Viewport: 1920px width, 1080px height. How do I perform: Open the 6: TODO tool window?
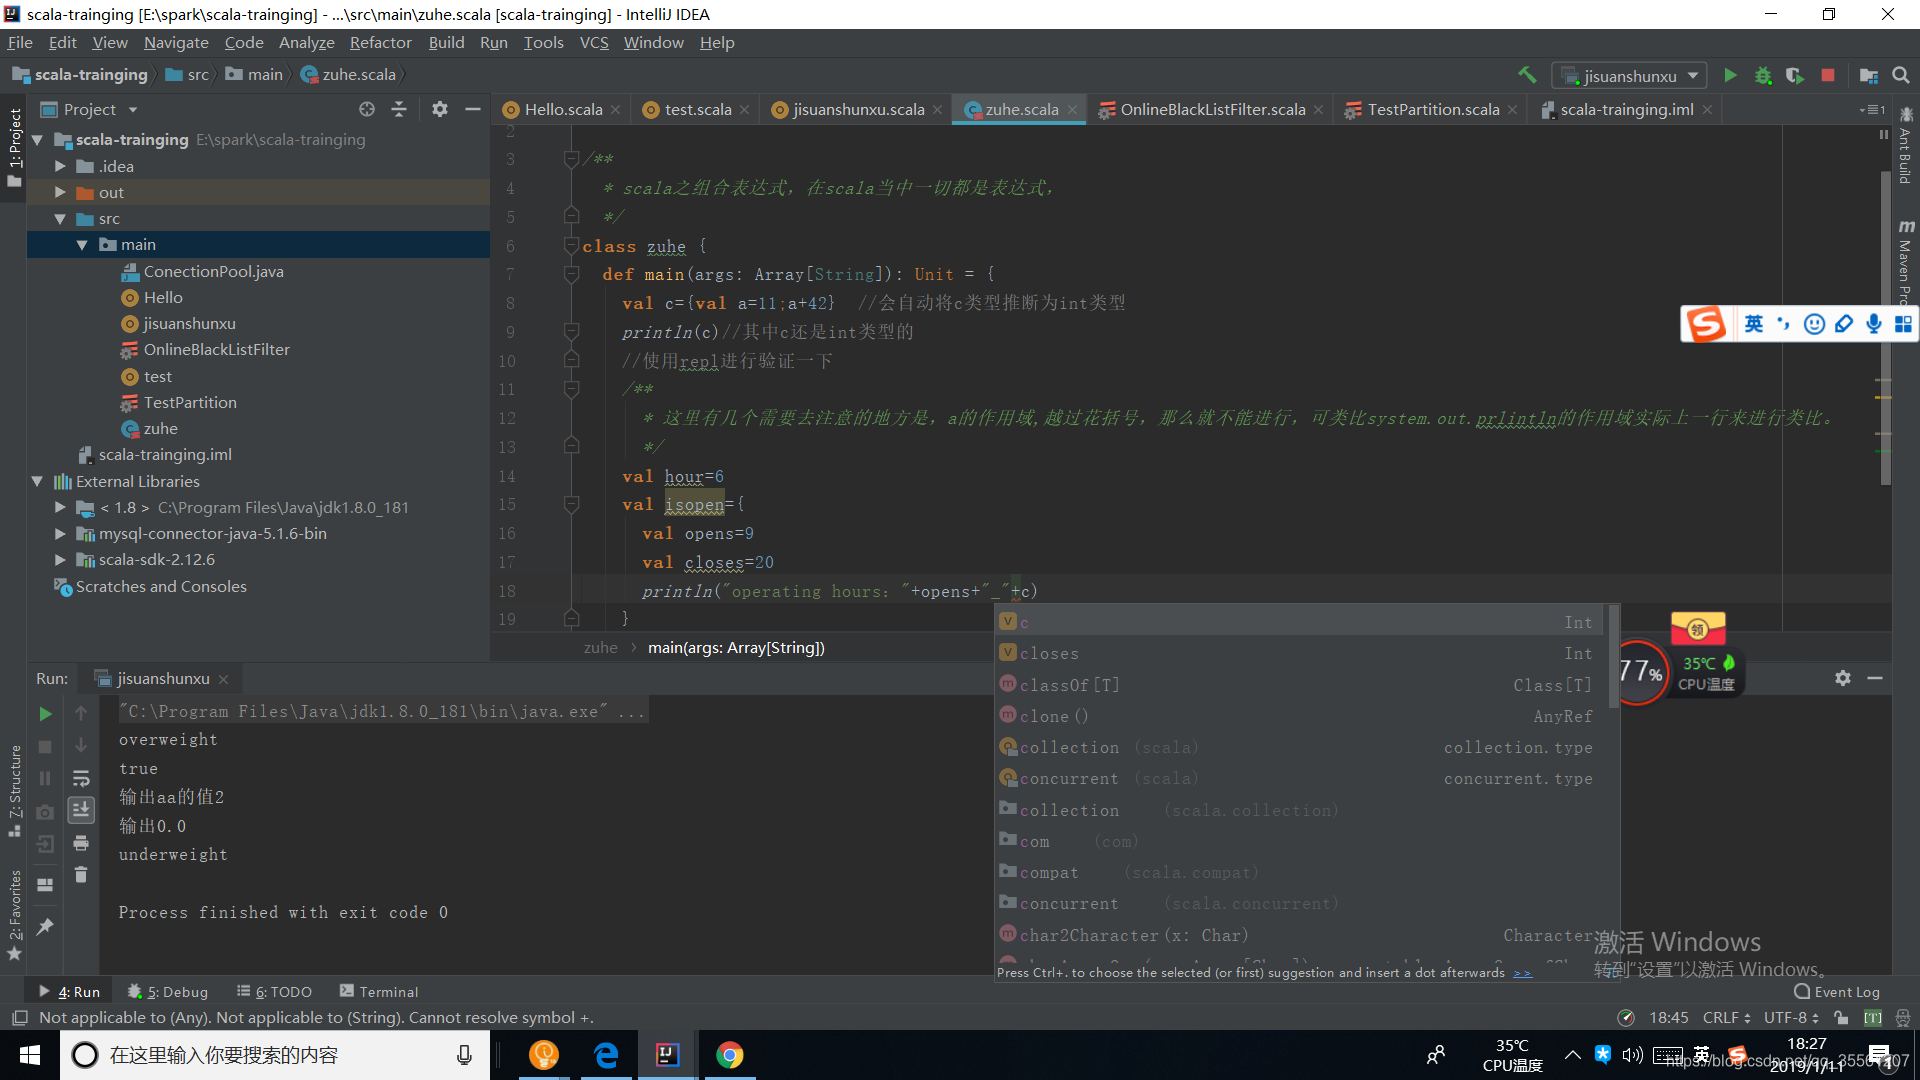(274, 991)
